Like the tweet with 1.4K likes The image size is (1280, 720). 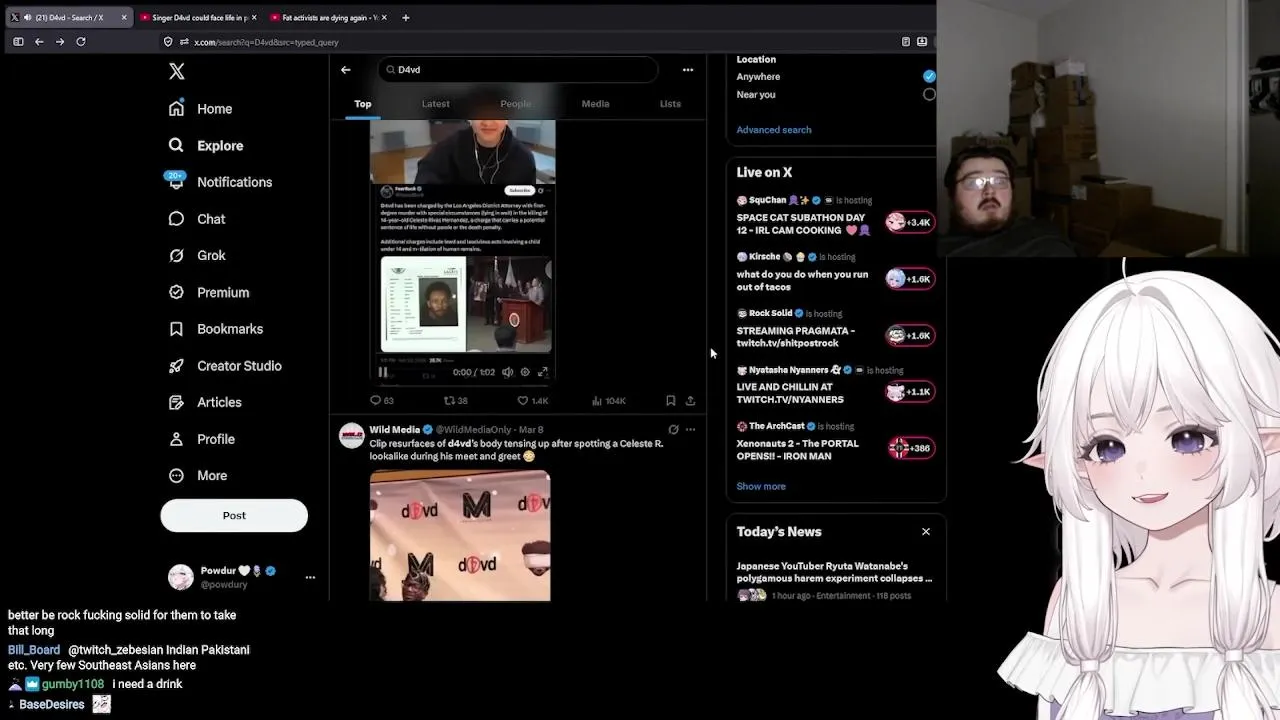click(533, 401)
